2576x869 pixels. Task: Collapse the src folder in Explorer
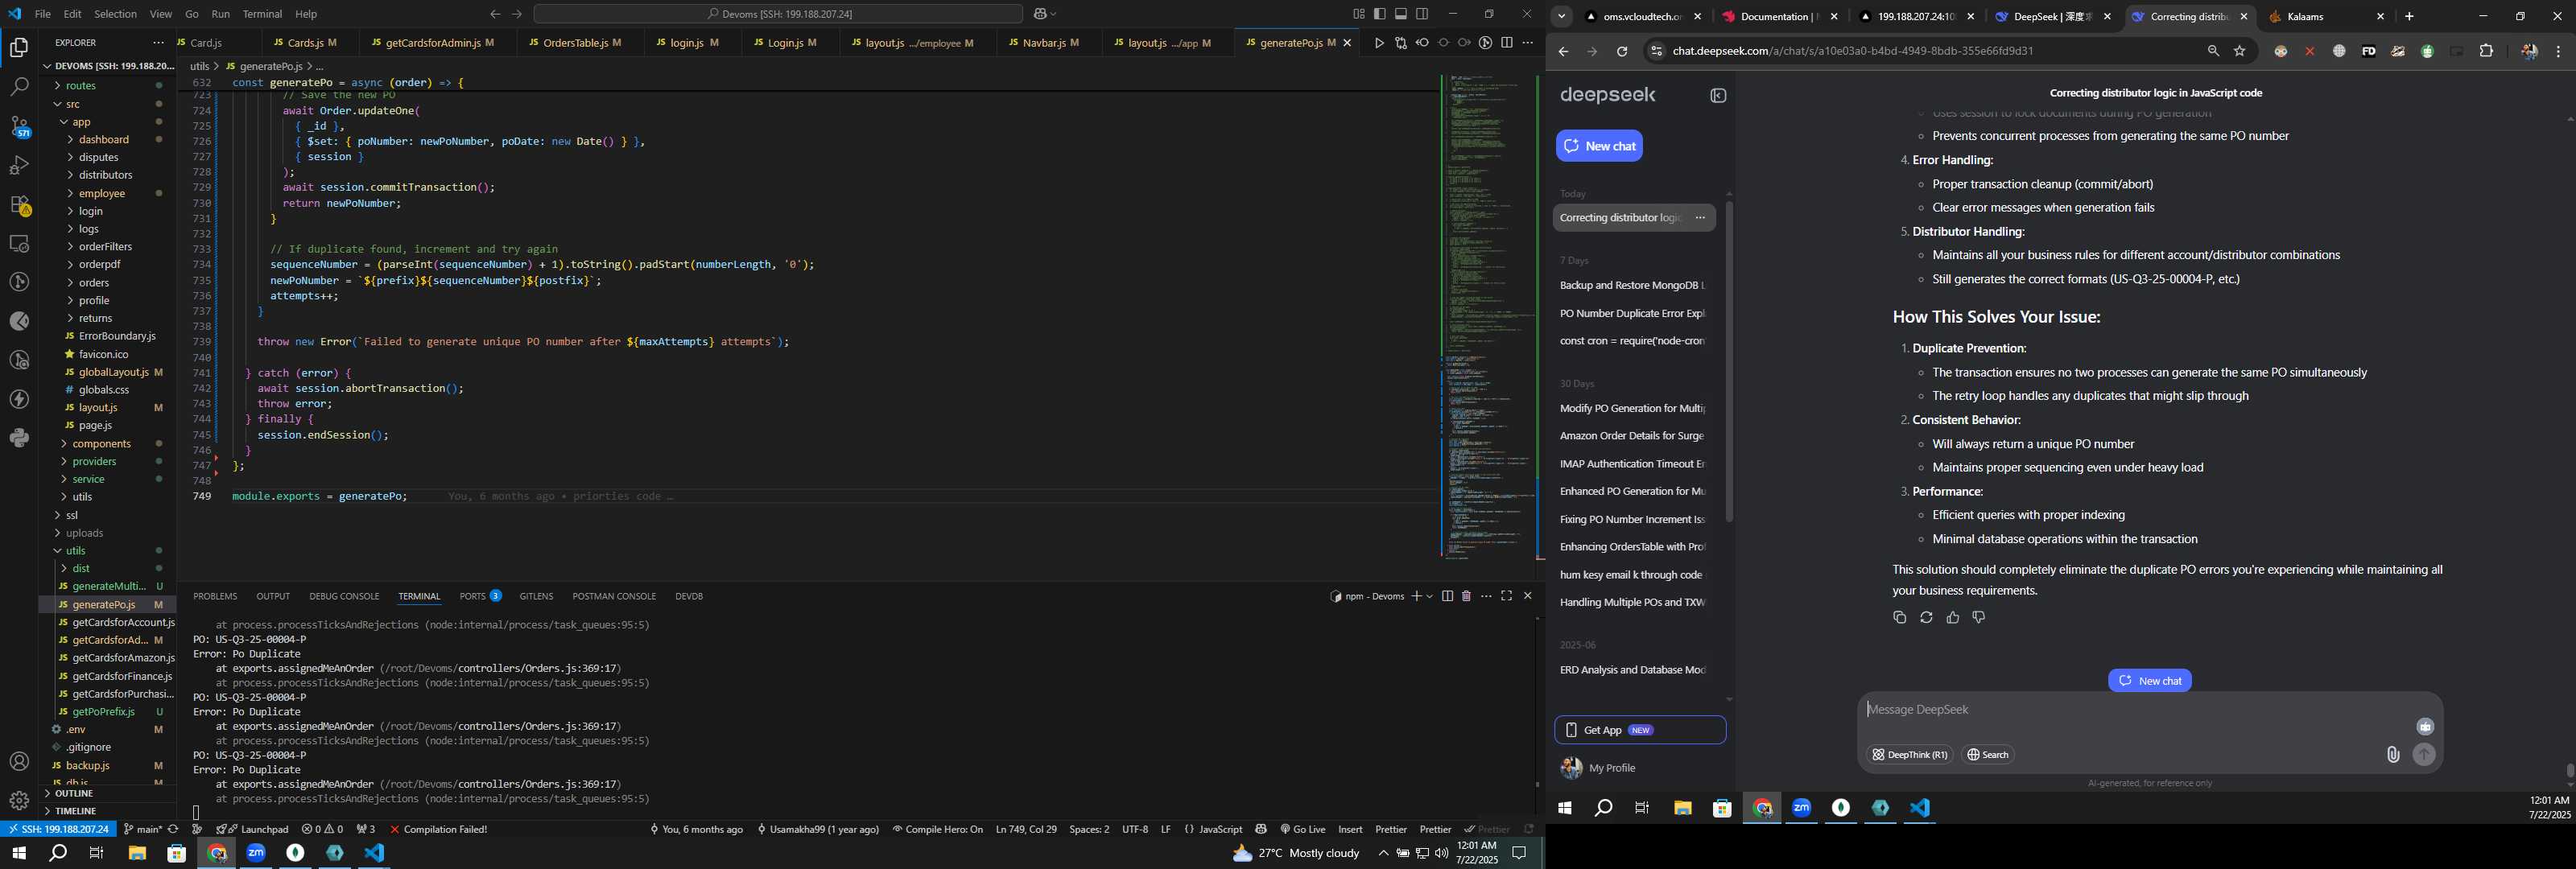pos(73,104)
